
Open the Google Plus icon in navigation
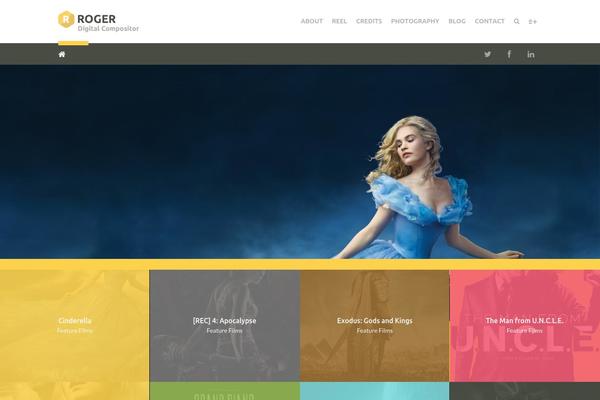click(x=533, y=21)
